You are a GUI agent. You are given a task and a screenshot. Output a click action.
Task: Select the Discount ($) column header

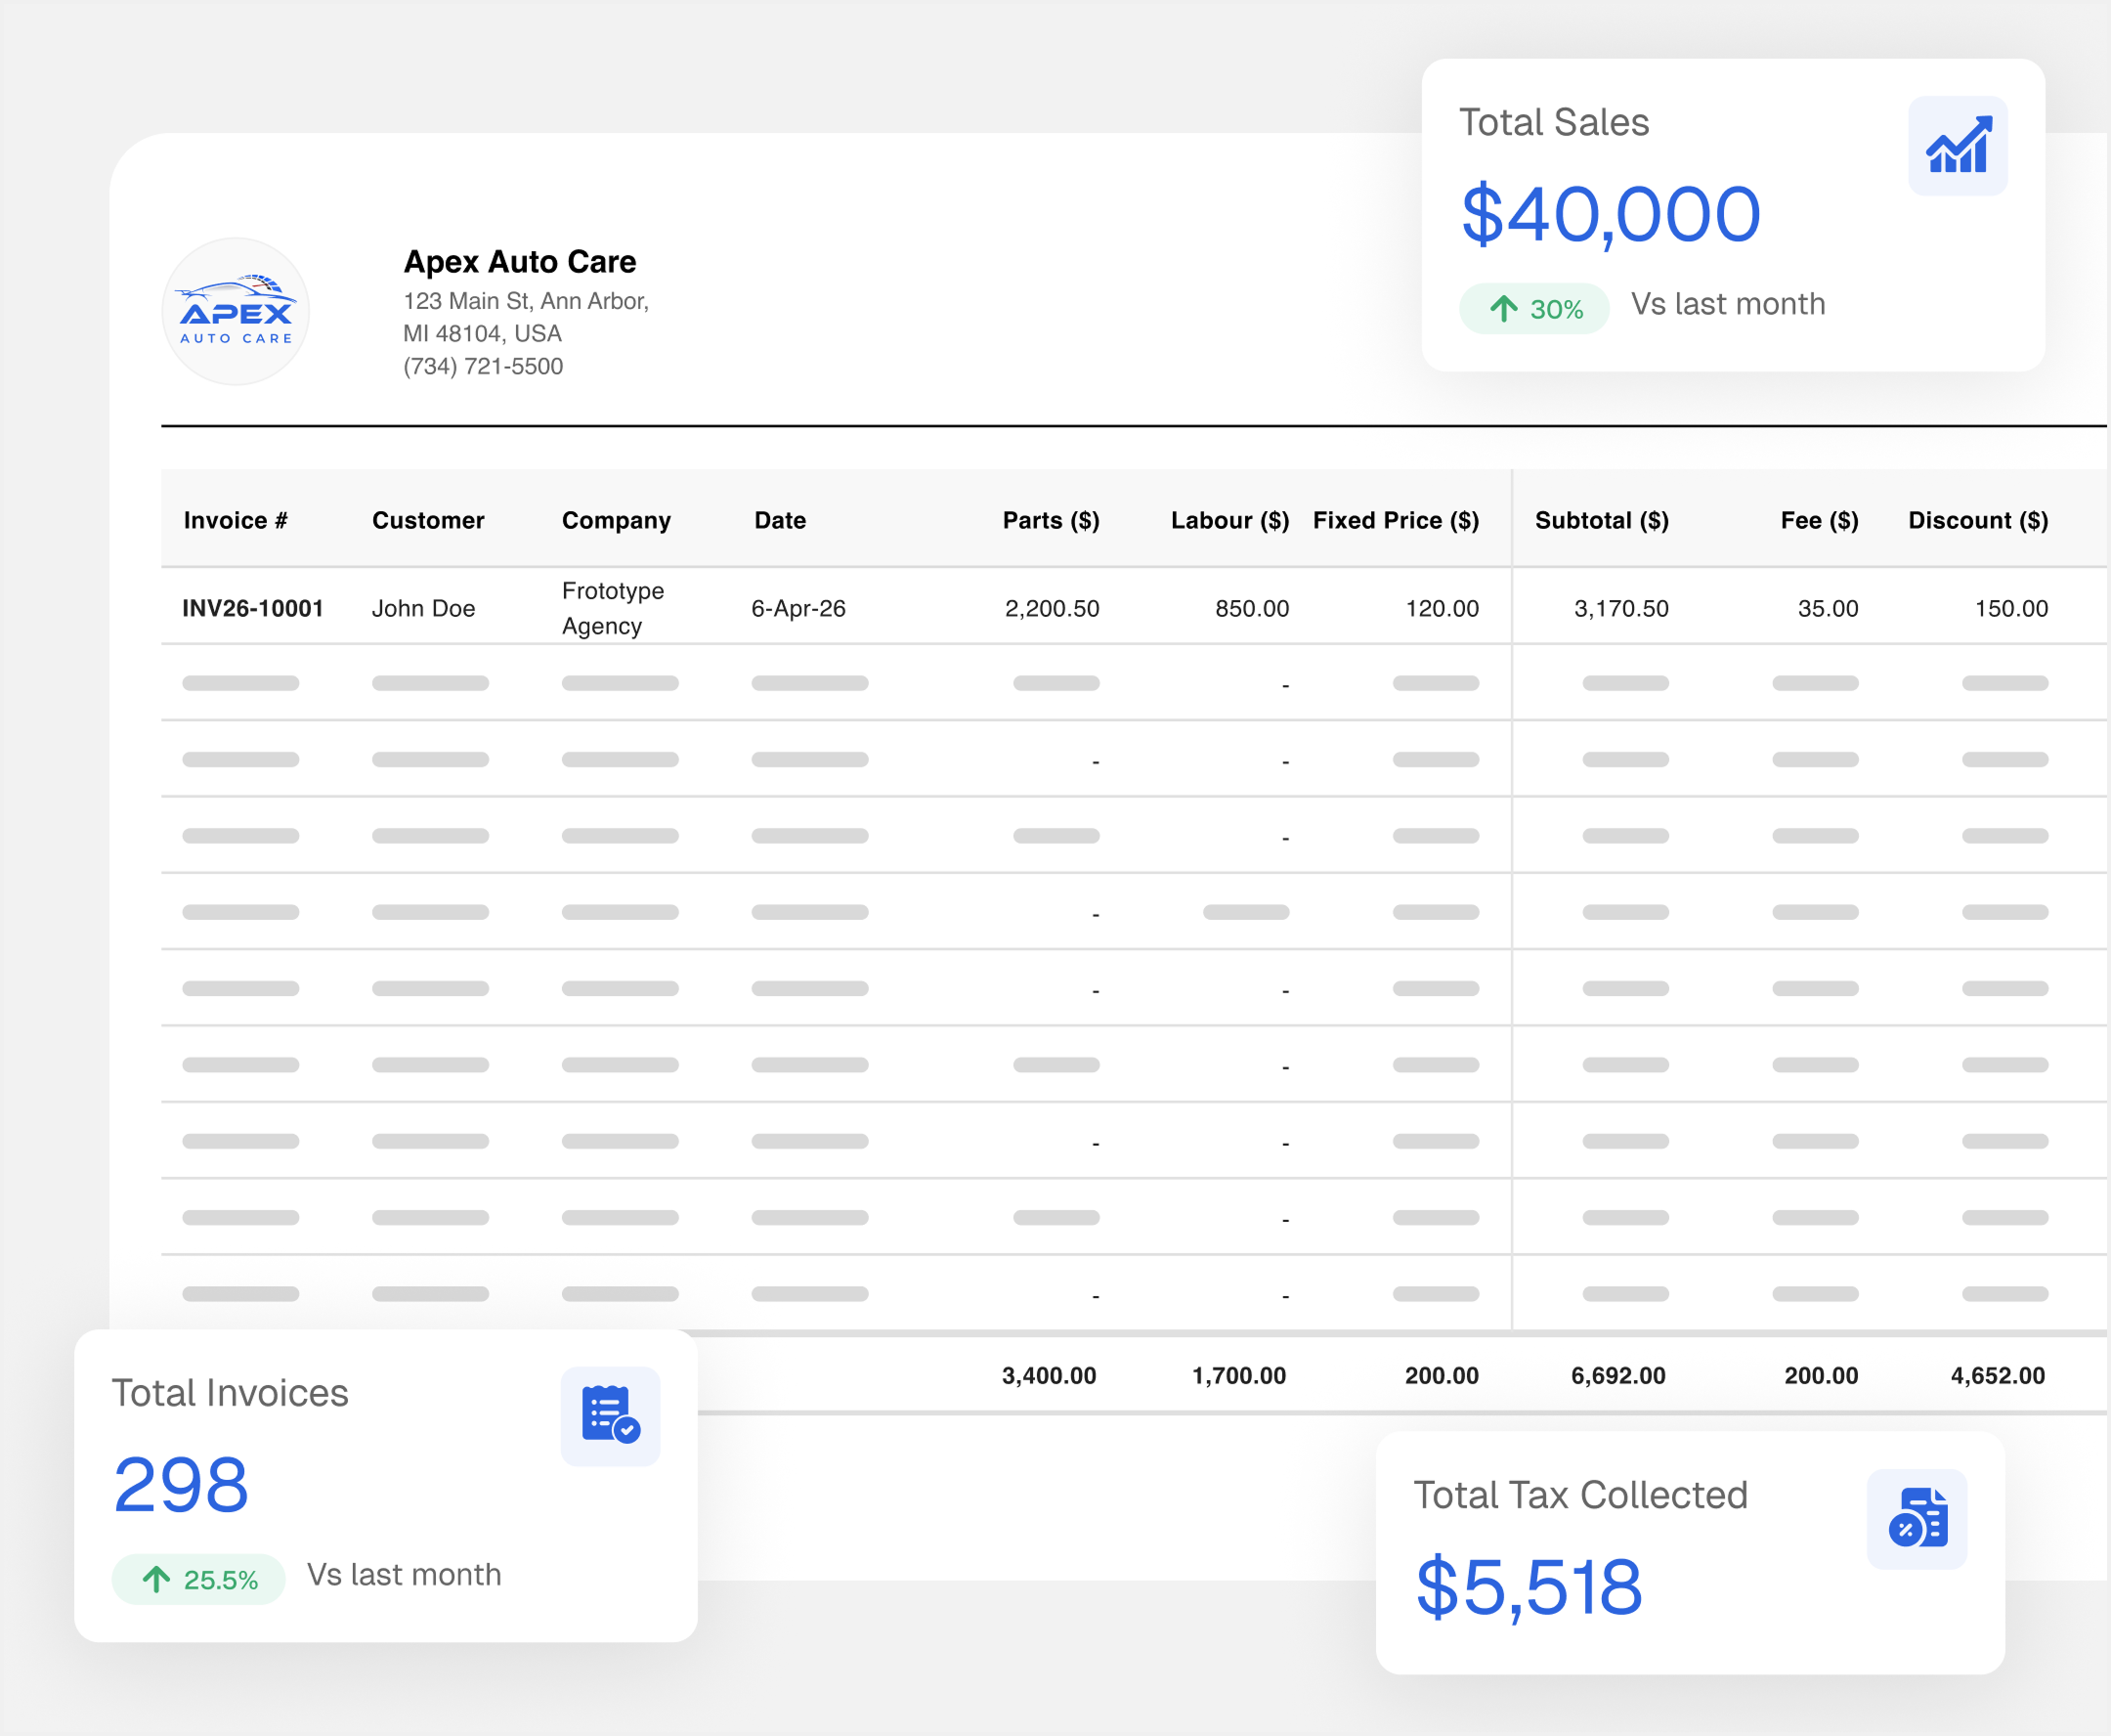point(1978,521)
